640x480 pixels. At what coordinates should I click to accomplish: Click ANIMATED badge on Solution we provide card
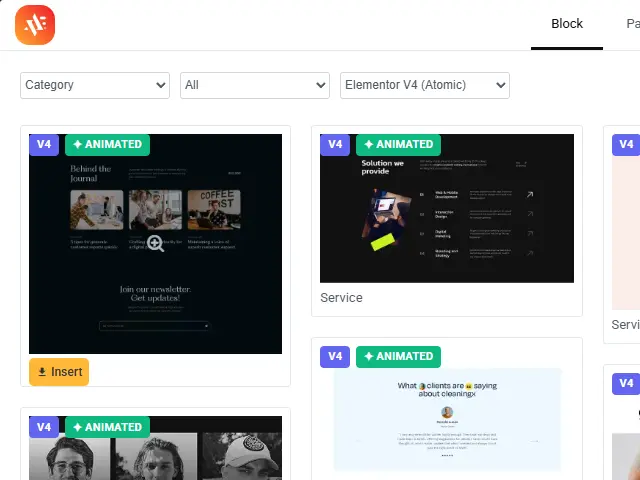398,144
